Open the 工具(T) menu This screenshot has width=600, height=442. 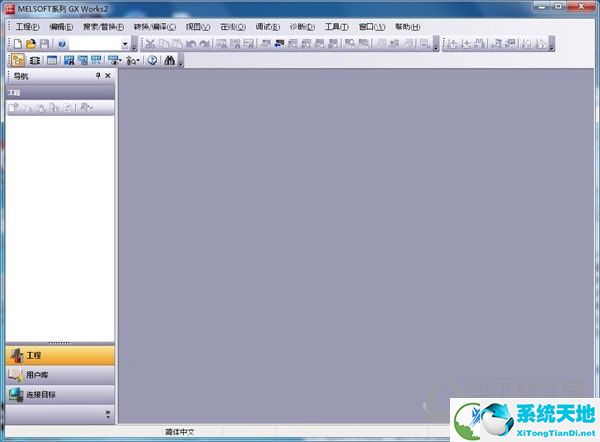(x=336, y=27)
